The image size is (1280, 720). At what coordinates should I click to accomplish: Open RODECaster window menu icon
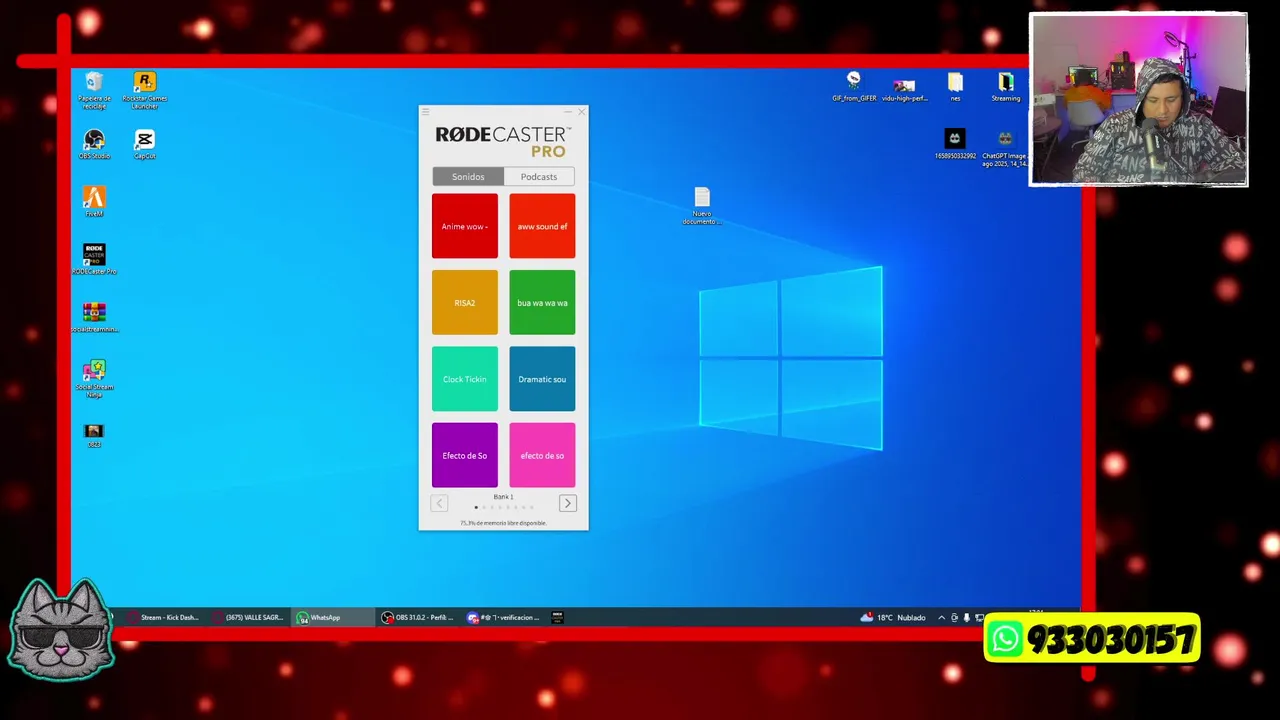[x=425, y=112]
